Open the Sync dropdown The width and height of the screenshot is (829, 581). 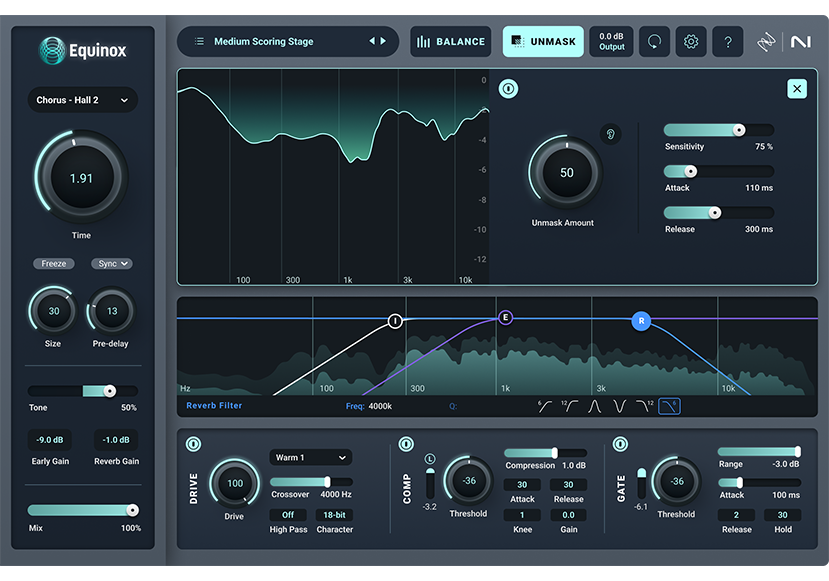coord(112,263)
